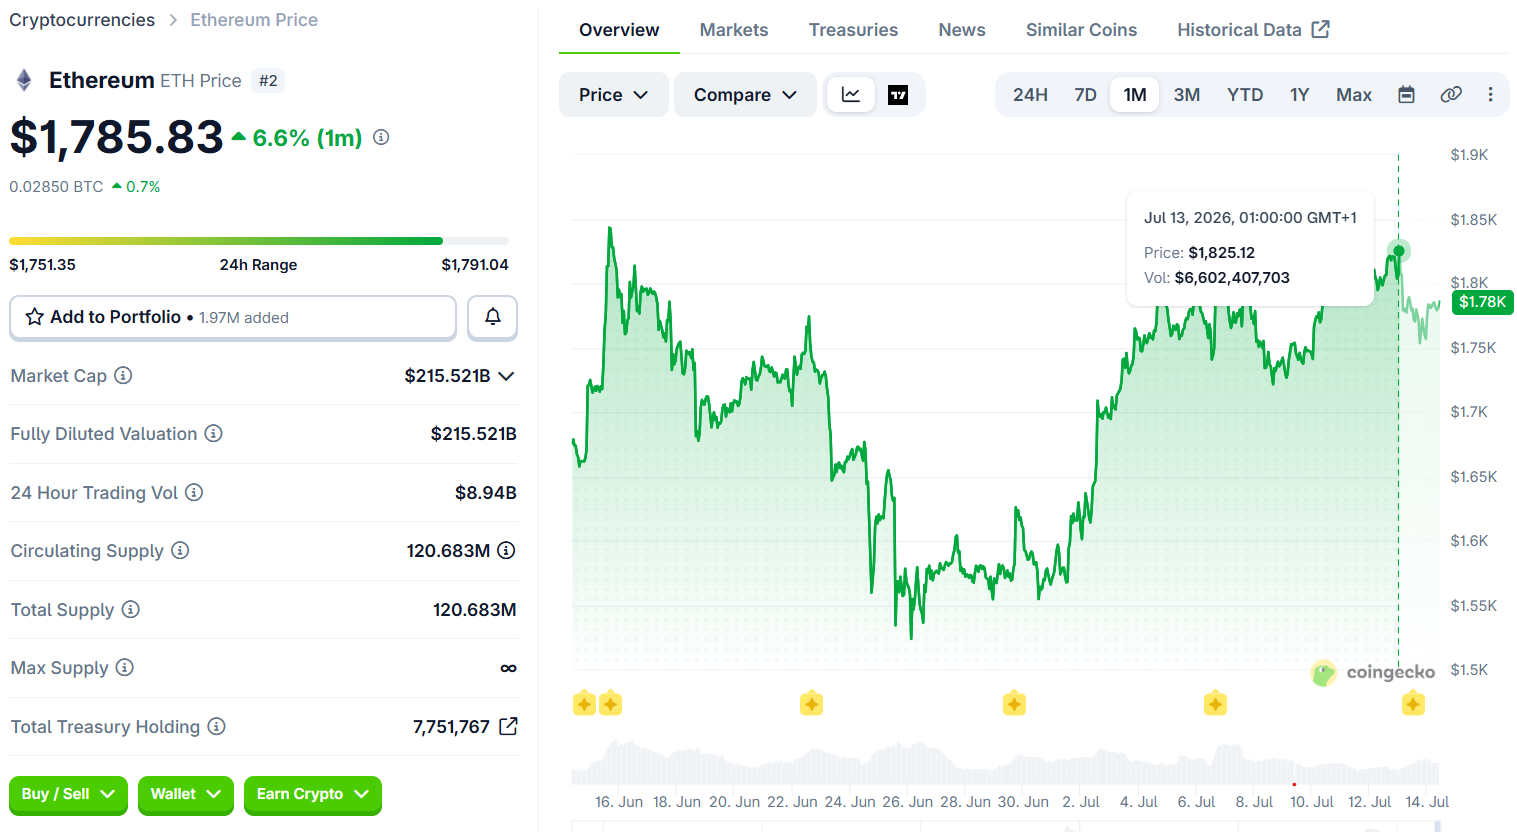
Task: Click the $8.94B trading volume value
Action: tap(486, 493)
